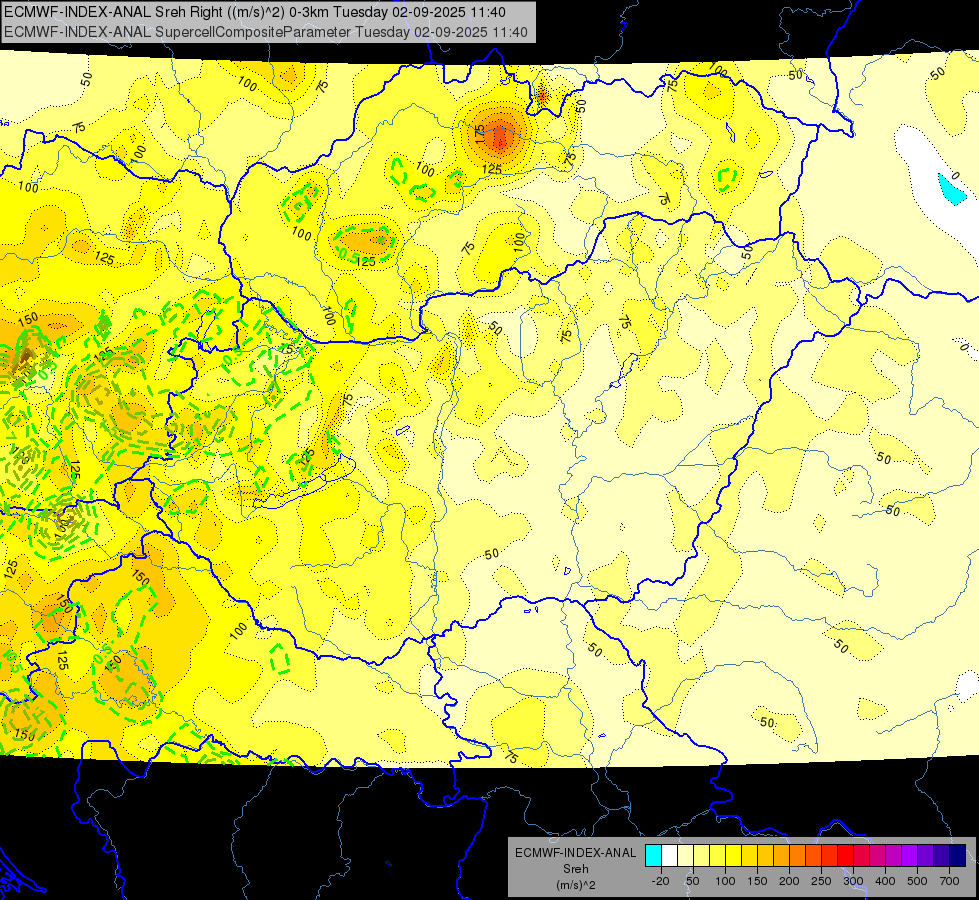Click the '300' legend scale label

(854, 881)
